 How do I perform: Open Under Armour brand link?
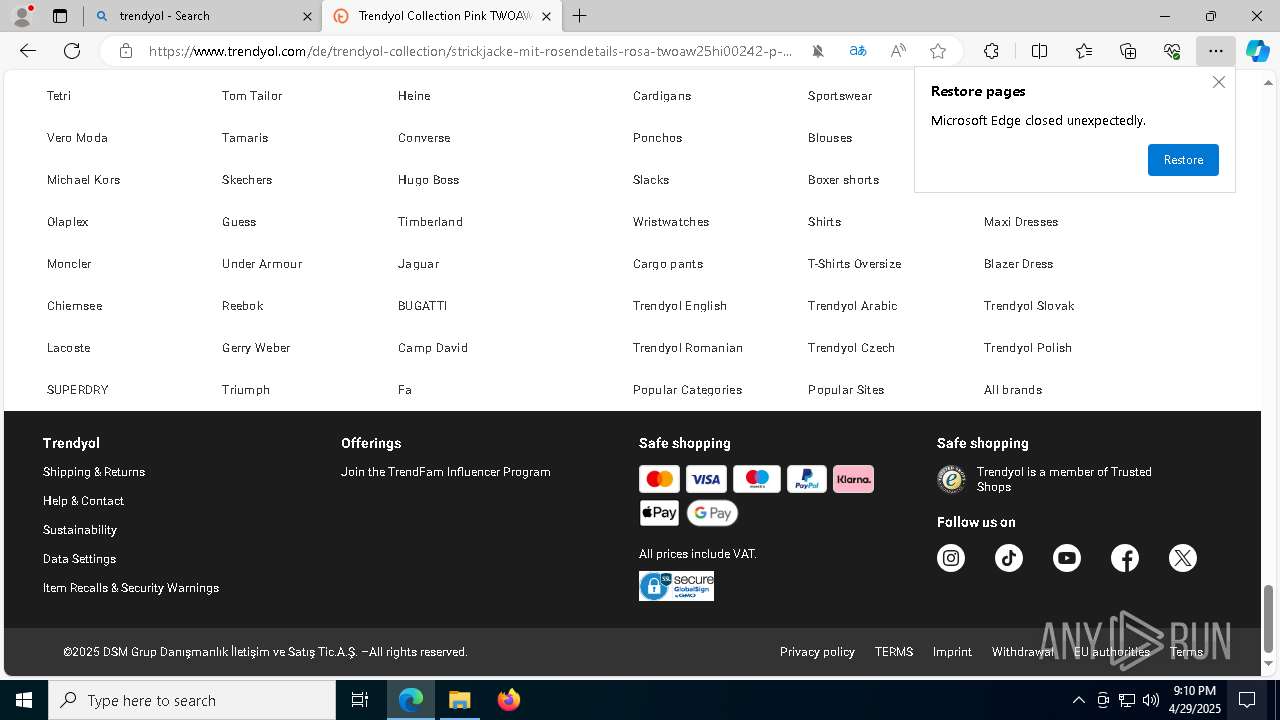point(262,264)
